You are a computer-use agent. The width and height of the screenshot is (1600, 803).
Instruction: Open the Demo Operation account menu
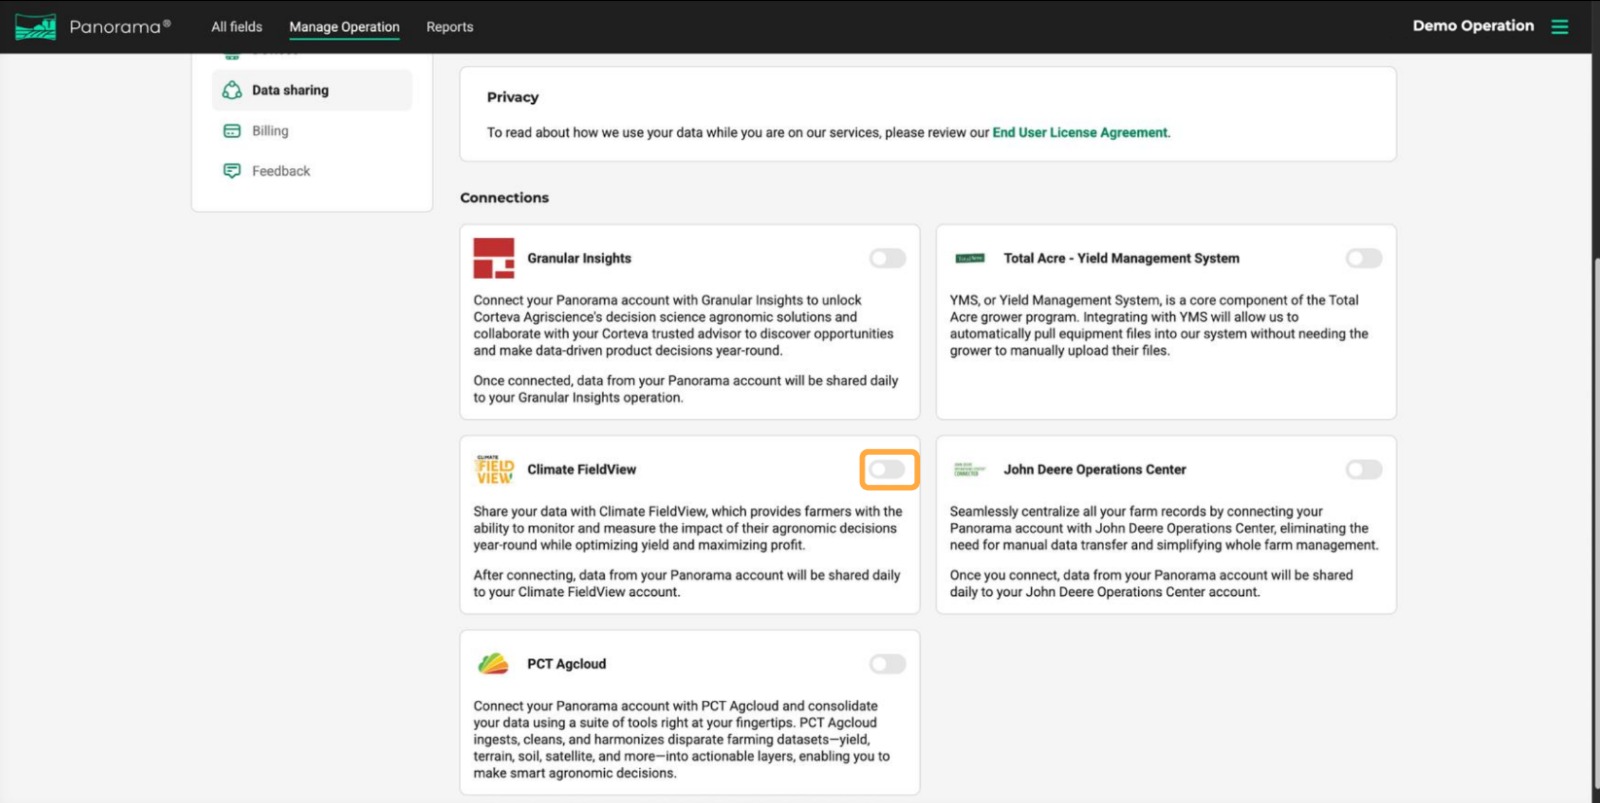[x=1472, y=26]
